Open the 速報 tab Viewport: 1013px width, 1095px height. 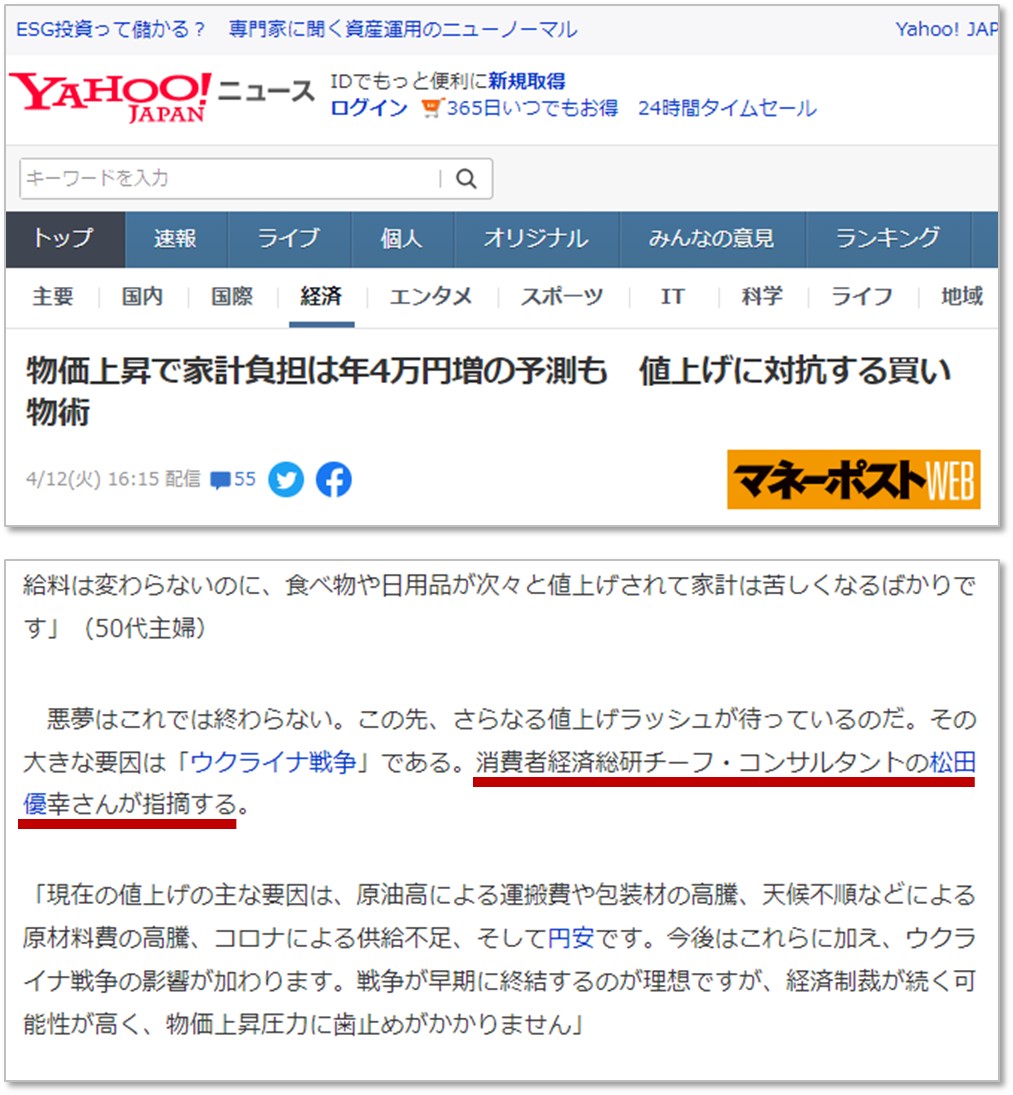tap(175, 239)
